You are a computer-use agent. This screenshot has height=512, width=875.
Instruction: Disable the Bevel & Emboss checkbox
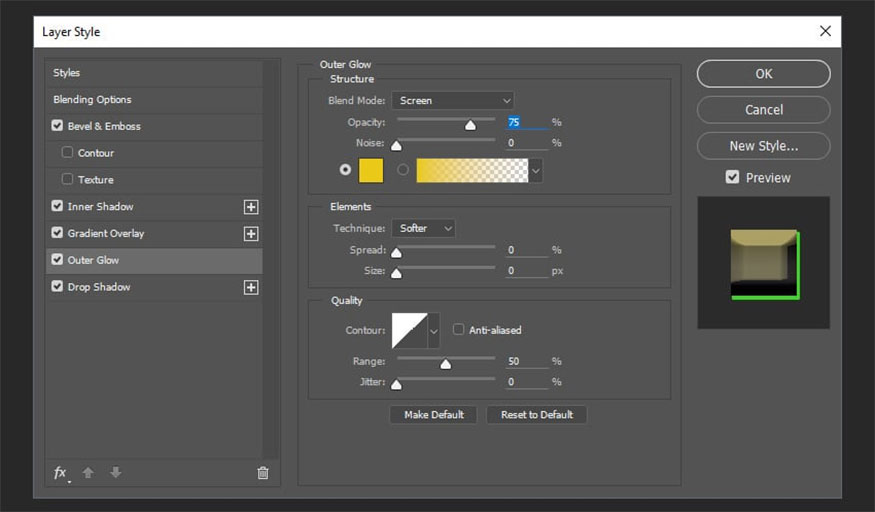[57, 126]
